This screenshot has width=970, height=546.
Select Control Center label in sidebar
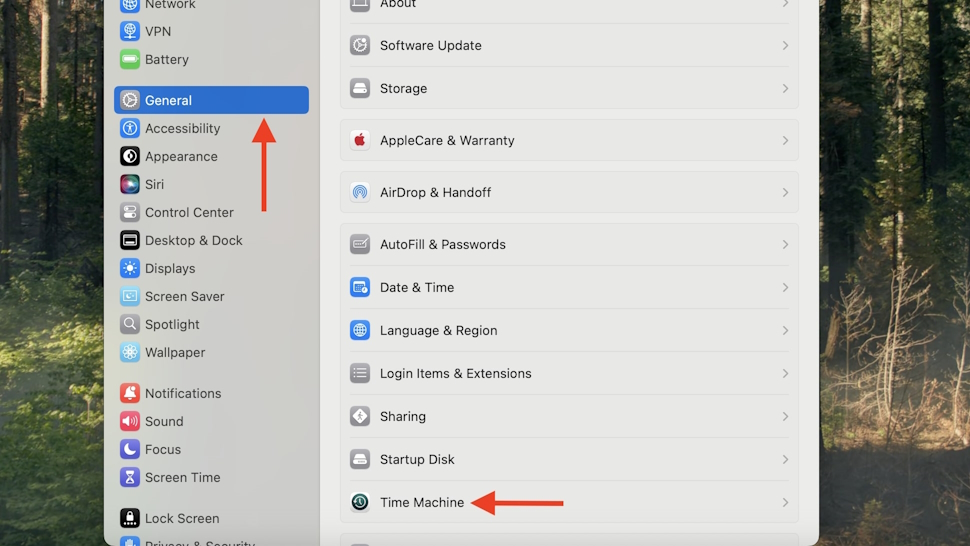click(189, 212)
